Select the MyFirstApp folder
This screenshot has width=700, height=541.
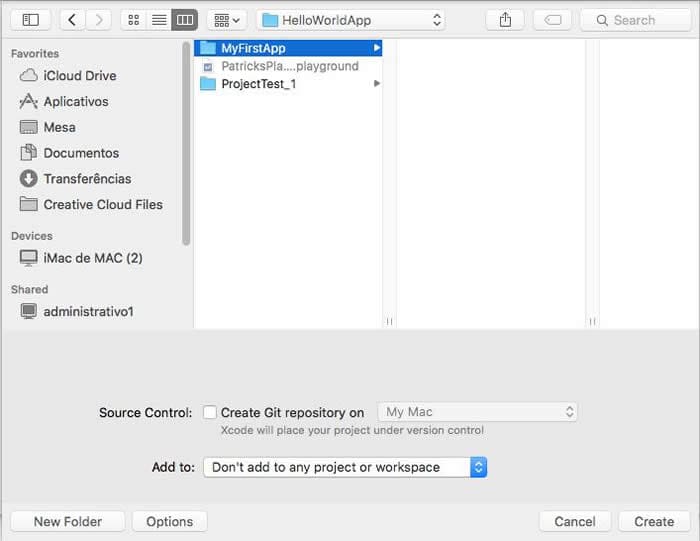point(288,48)
